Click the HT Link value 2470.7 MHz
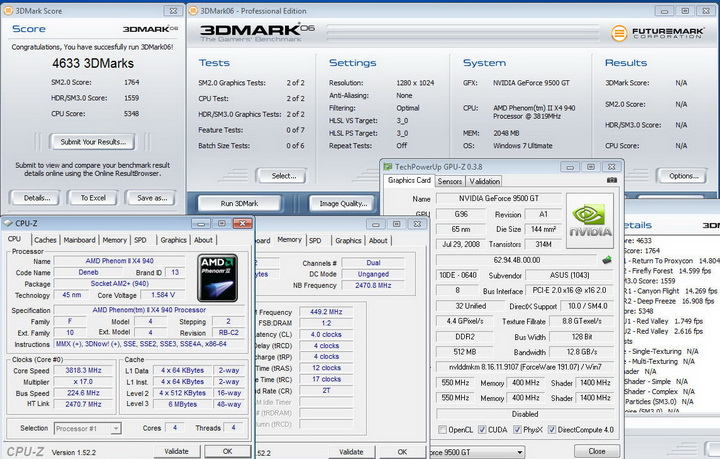The width and height of the screenshot is (720, 459). (x=83, y=404)
